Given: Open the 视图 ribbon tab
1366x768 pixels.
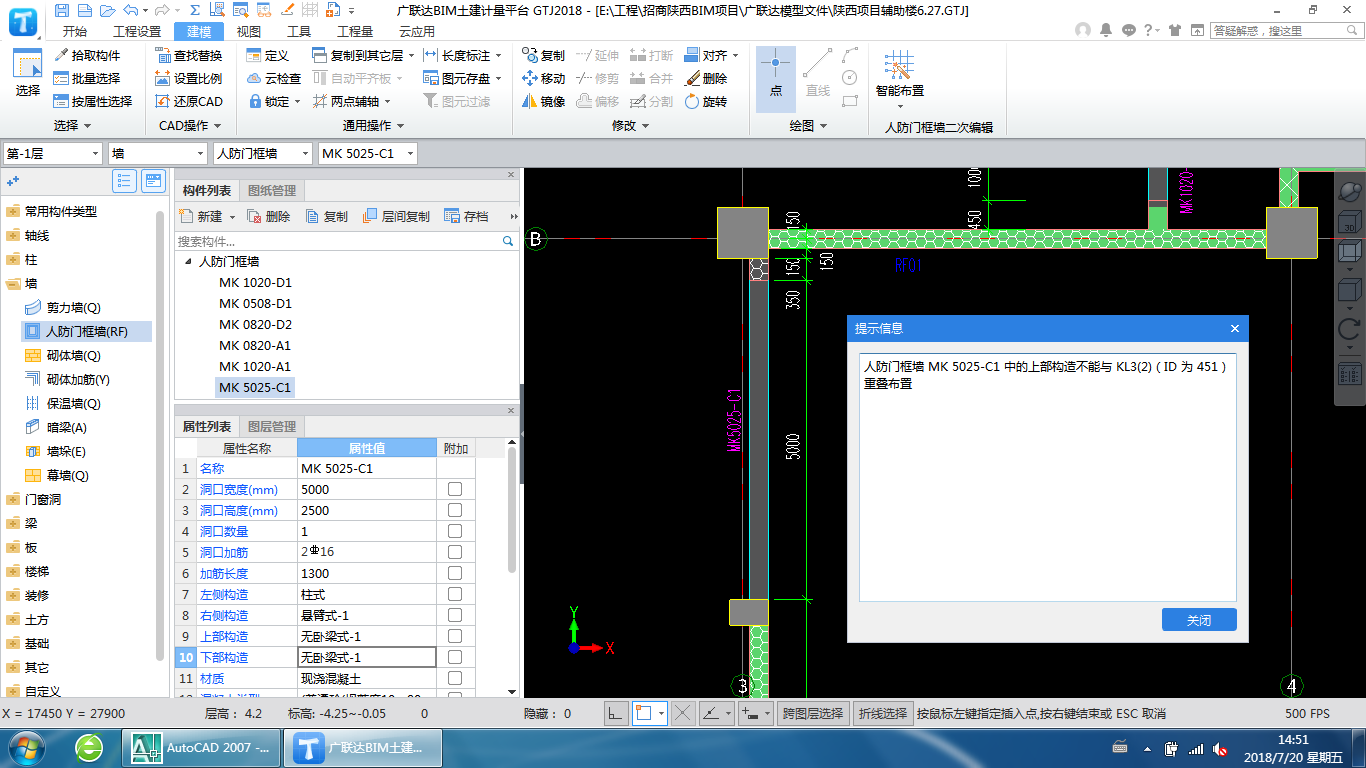Looking at the screenshot, I should click(x=249, y=31).
